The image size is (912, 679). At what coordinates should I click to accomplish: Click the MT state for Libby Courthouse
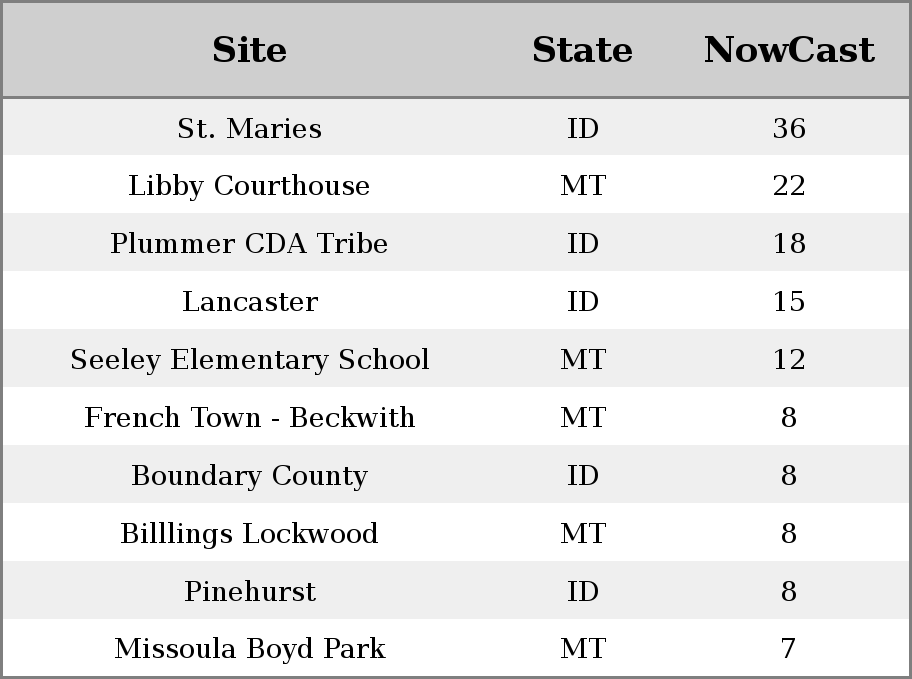(583, 186)
